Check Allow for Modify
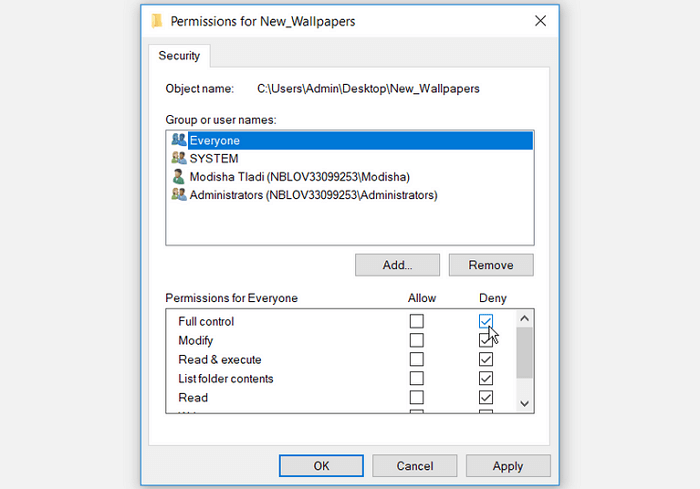Screen dimensions: 700x489 417,340
